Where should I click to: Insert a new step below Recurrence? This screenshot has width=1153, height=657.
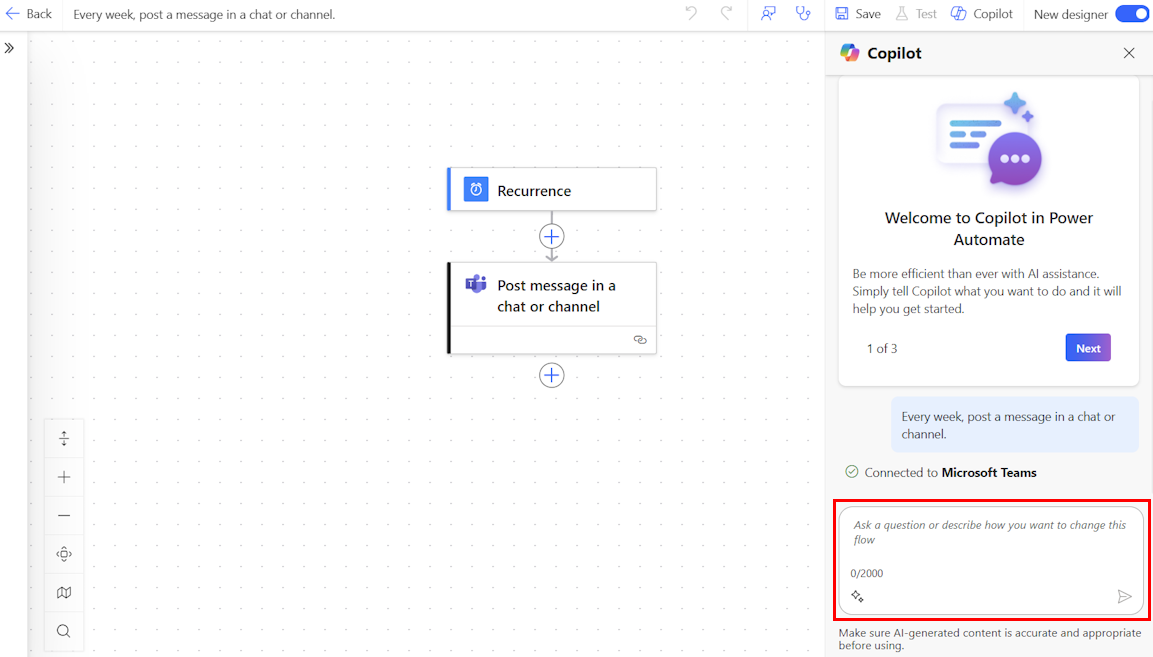point(551,236)
